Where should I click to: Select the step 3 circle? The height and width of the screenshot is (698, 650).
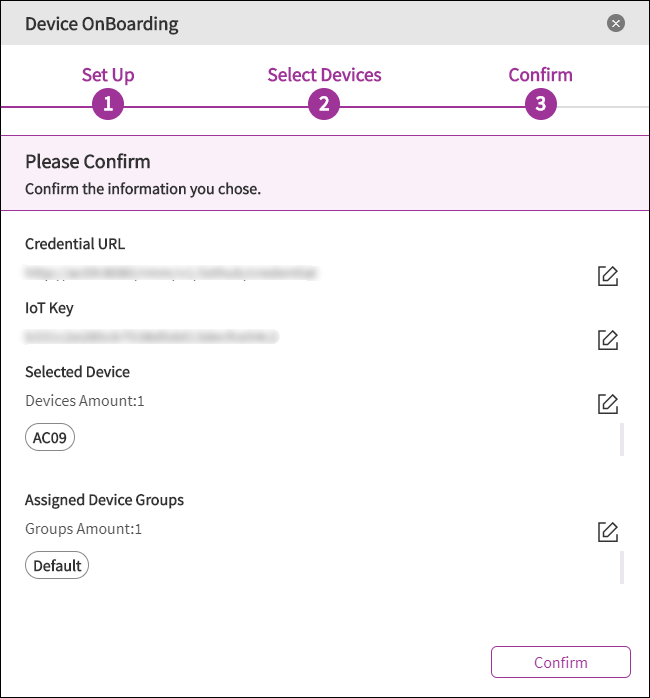541,104
